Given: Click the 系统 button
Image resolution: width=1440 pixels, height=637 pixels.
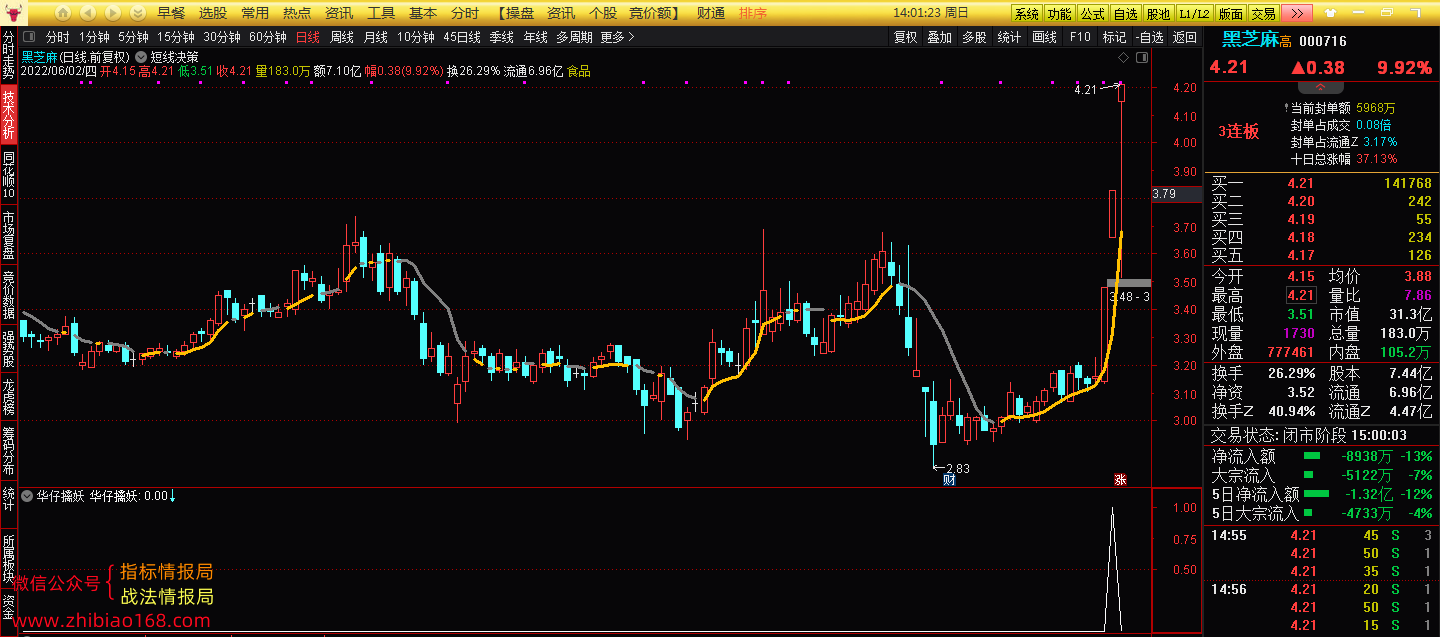Looking at the screenshot, I should [x=1027, y=14].
